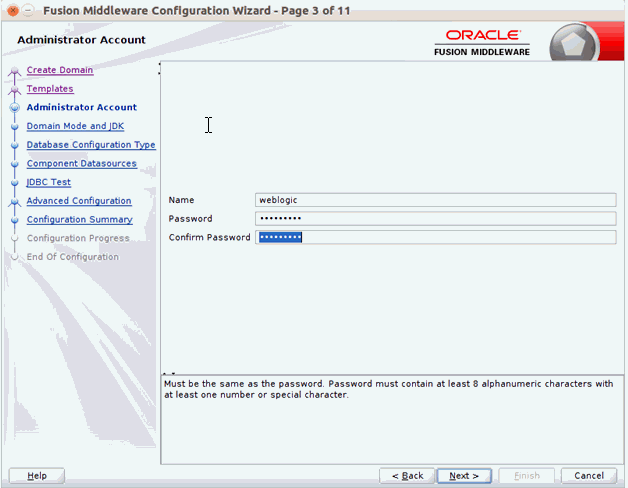The height and width of the screenshot is (488, 628).
Task: Click the Configuration Summary bullet icon
Action: pyautogui.click(x=15, y=220)
